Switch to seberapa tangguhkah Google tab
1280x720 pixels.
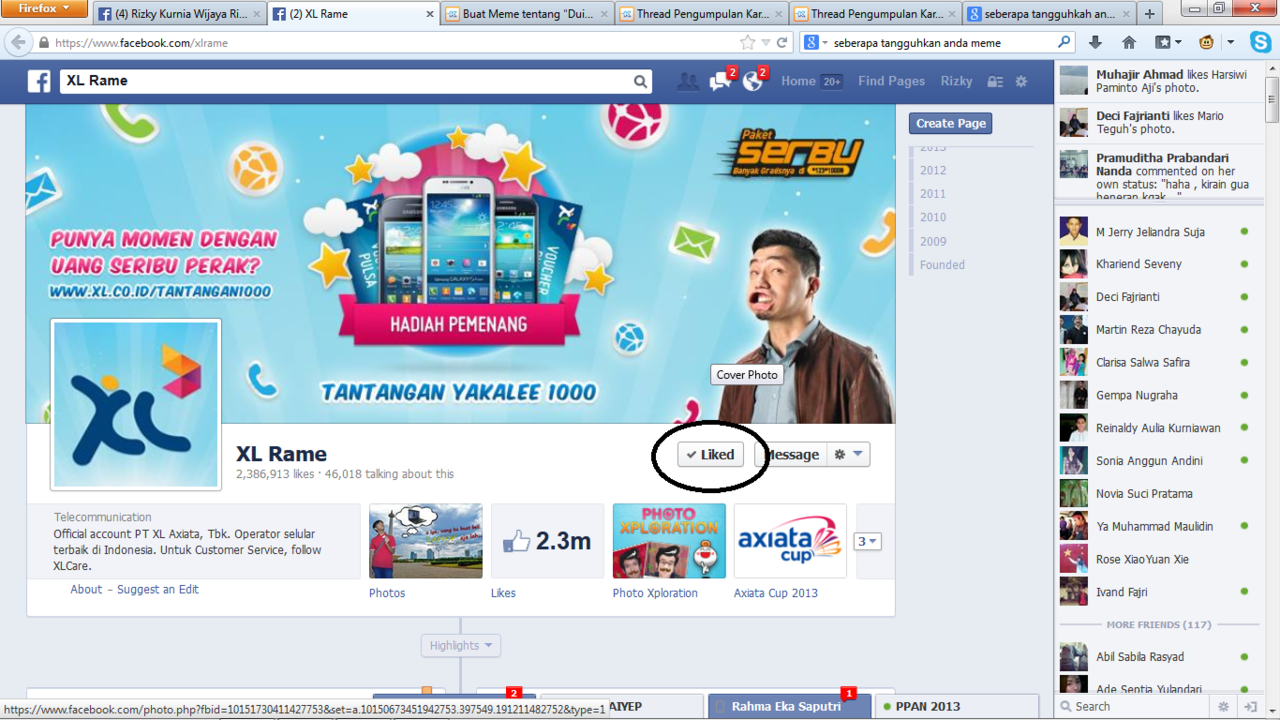pyautogui.click(x=1049, y=14)
